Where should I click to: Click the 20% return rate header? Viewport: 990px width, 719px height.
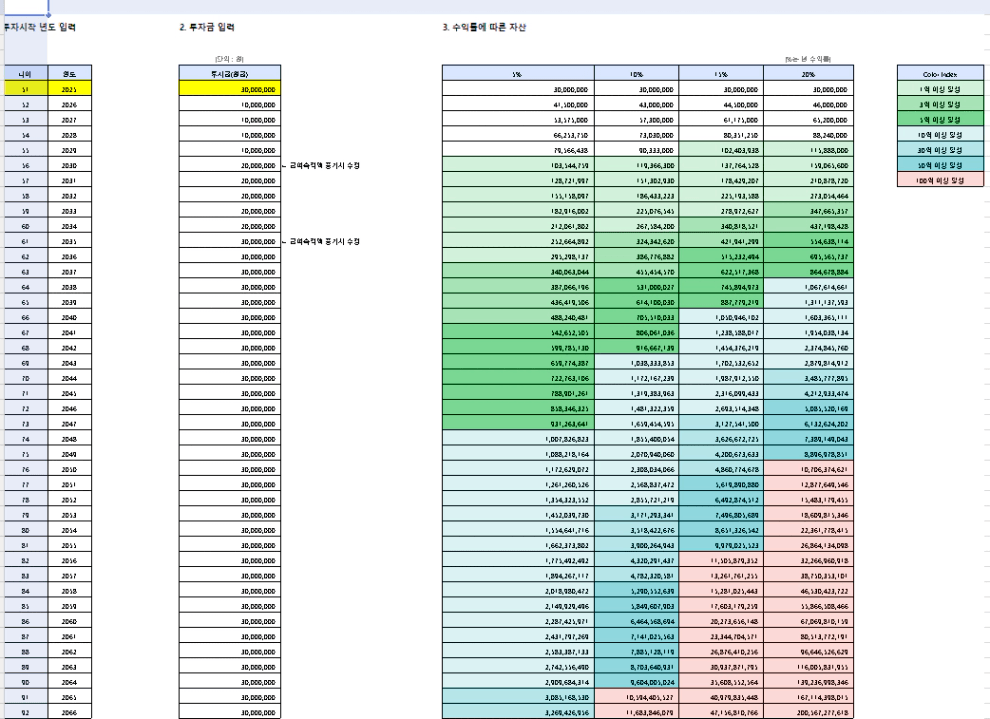point(807,74)
